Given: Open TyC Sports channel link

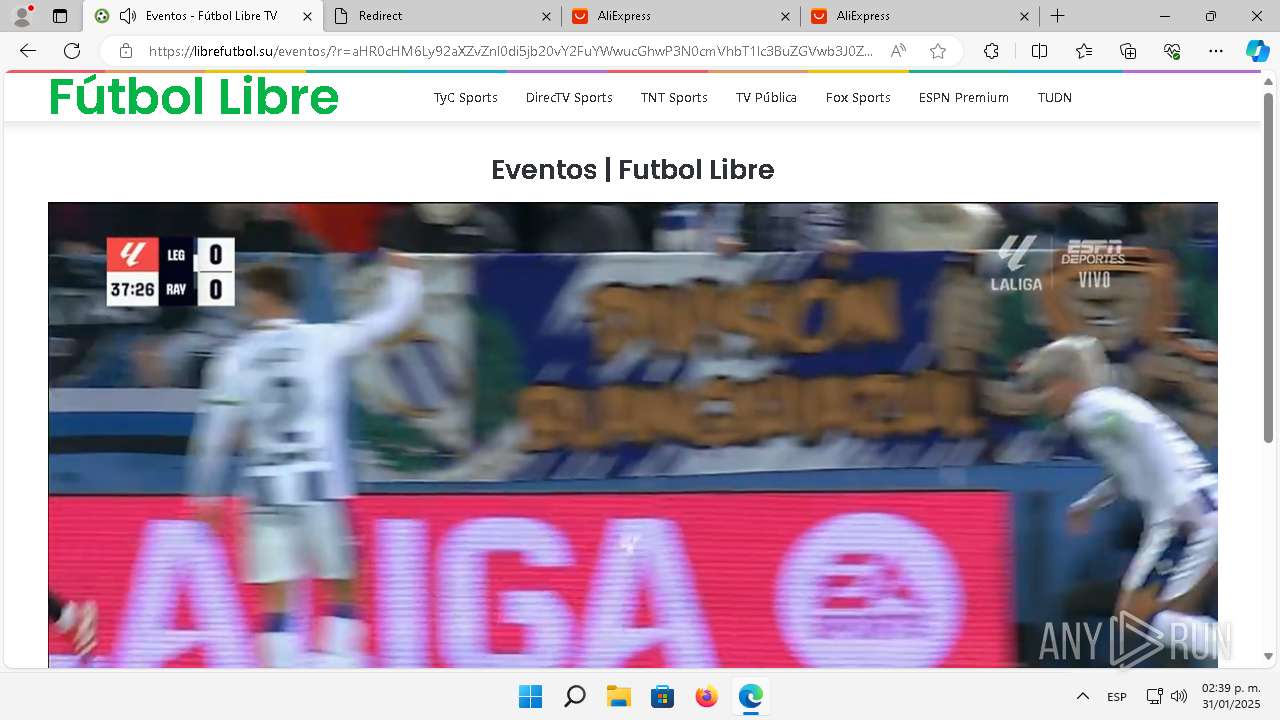Looking at the screenshot, I should (465, 97).
